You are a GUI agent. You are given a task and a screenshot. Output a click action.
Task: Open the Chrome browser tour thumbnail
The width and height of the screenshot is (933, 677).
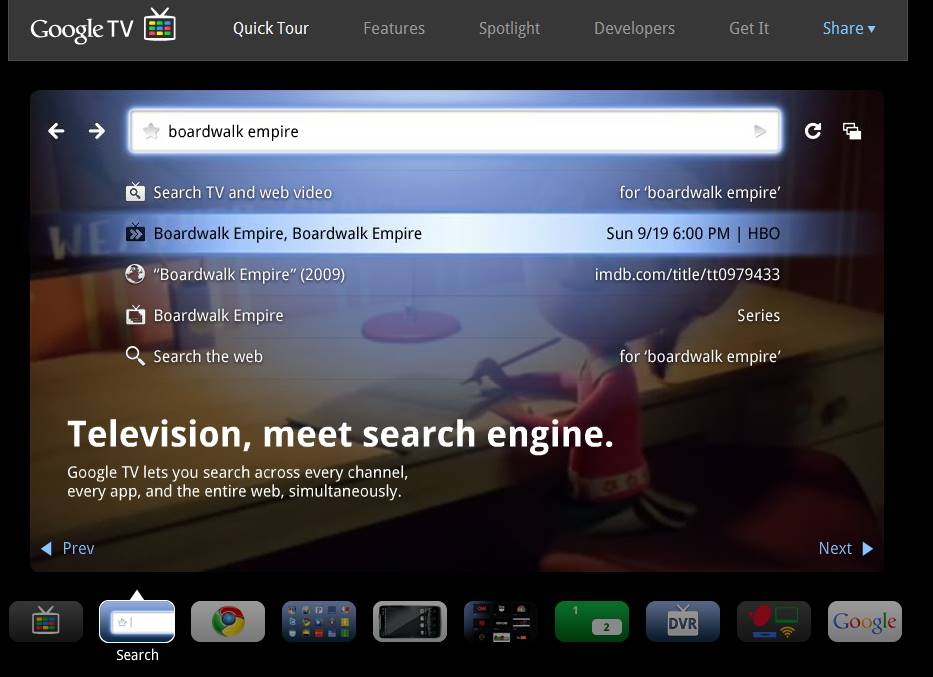point(228,621)
